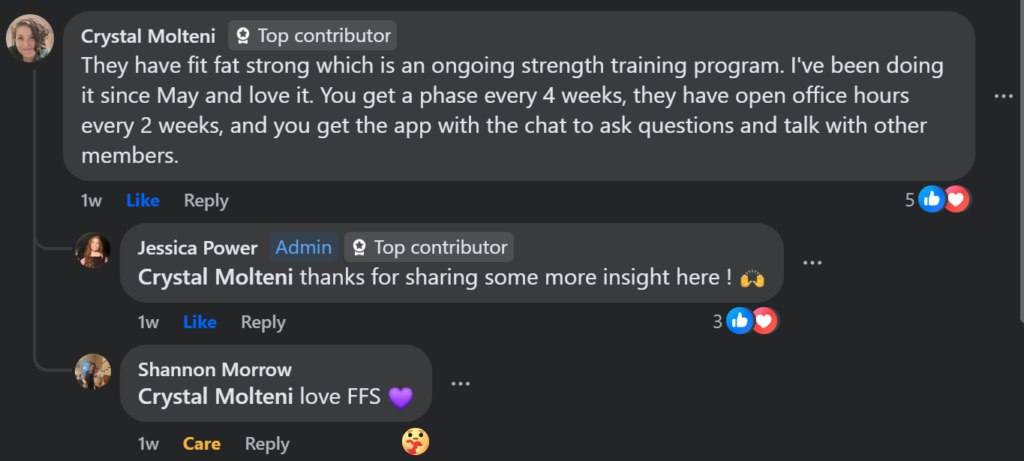Toggle Like on Jessica Power's reply
Image resolution: width=1024 pixels, height=461 pixels.
click(x=200, y=322)
